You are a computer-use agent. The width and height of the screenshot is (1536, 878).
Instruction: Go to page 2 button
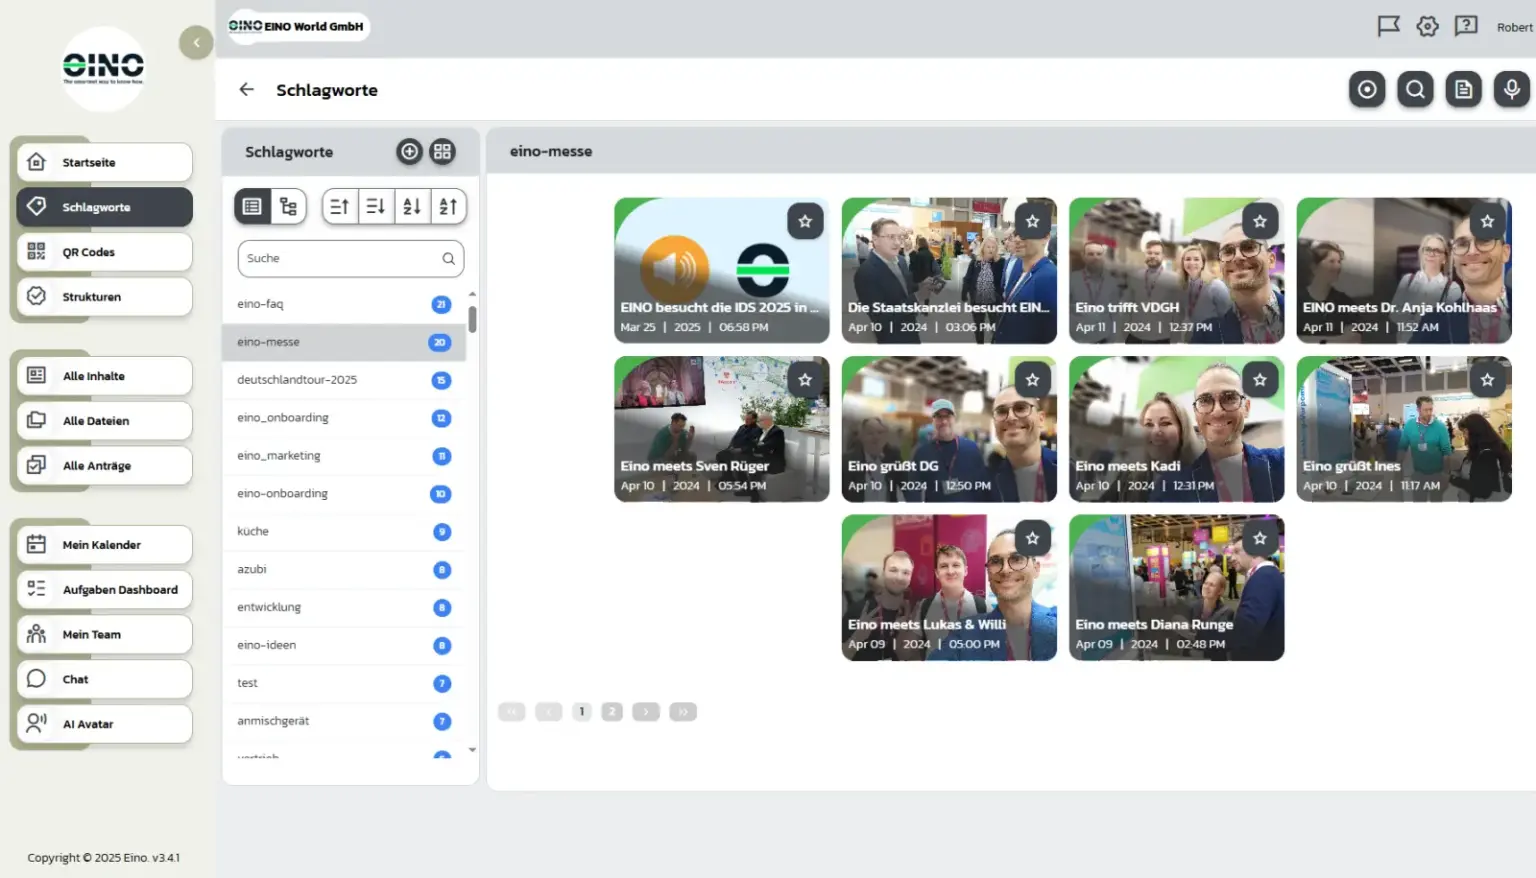point(612,712)
